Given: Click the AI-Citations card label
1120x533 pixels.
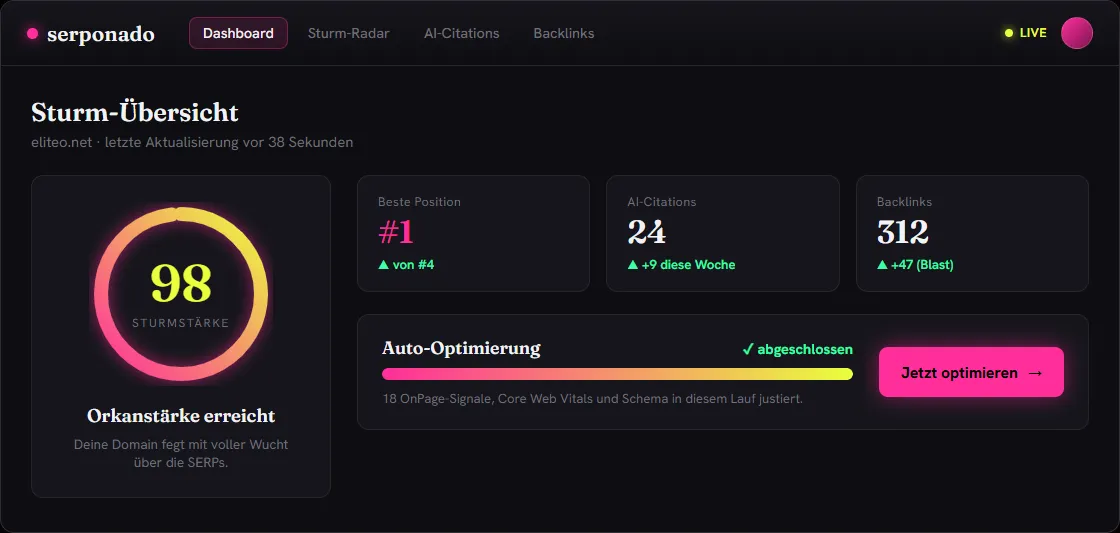Looking at the screenshot, I should 661,202.
